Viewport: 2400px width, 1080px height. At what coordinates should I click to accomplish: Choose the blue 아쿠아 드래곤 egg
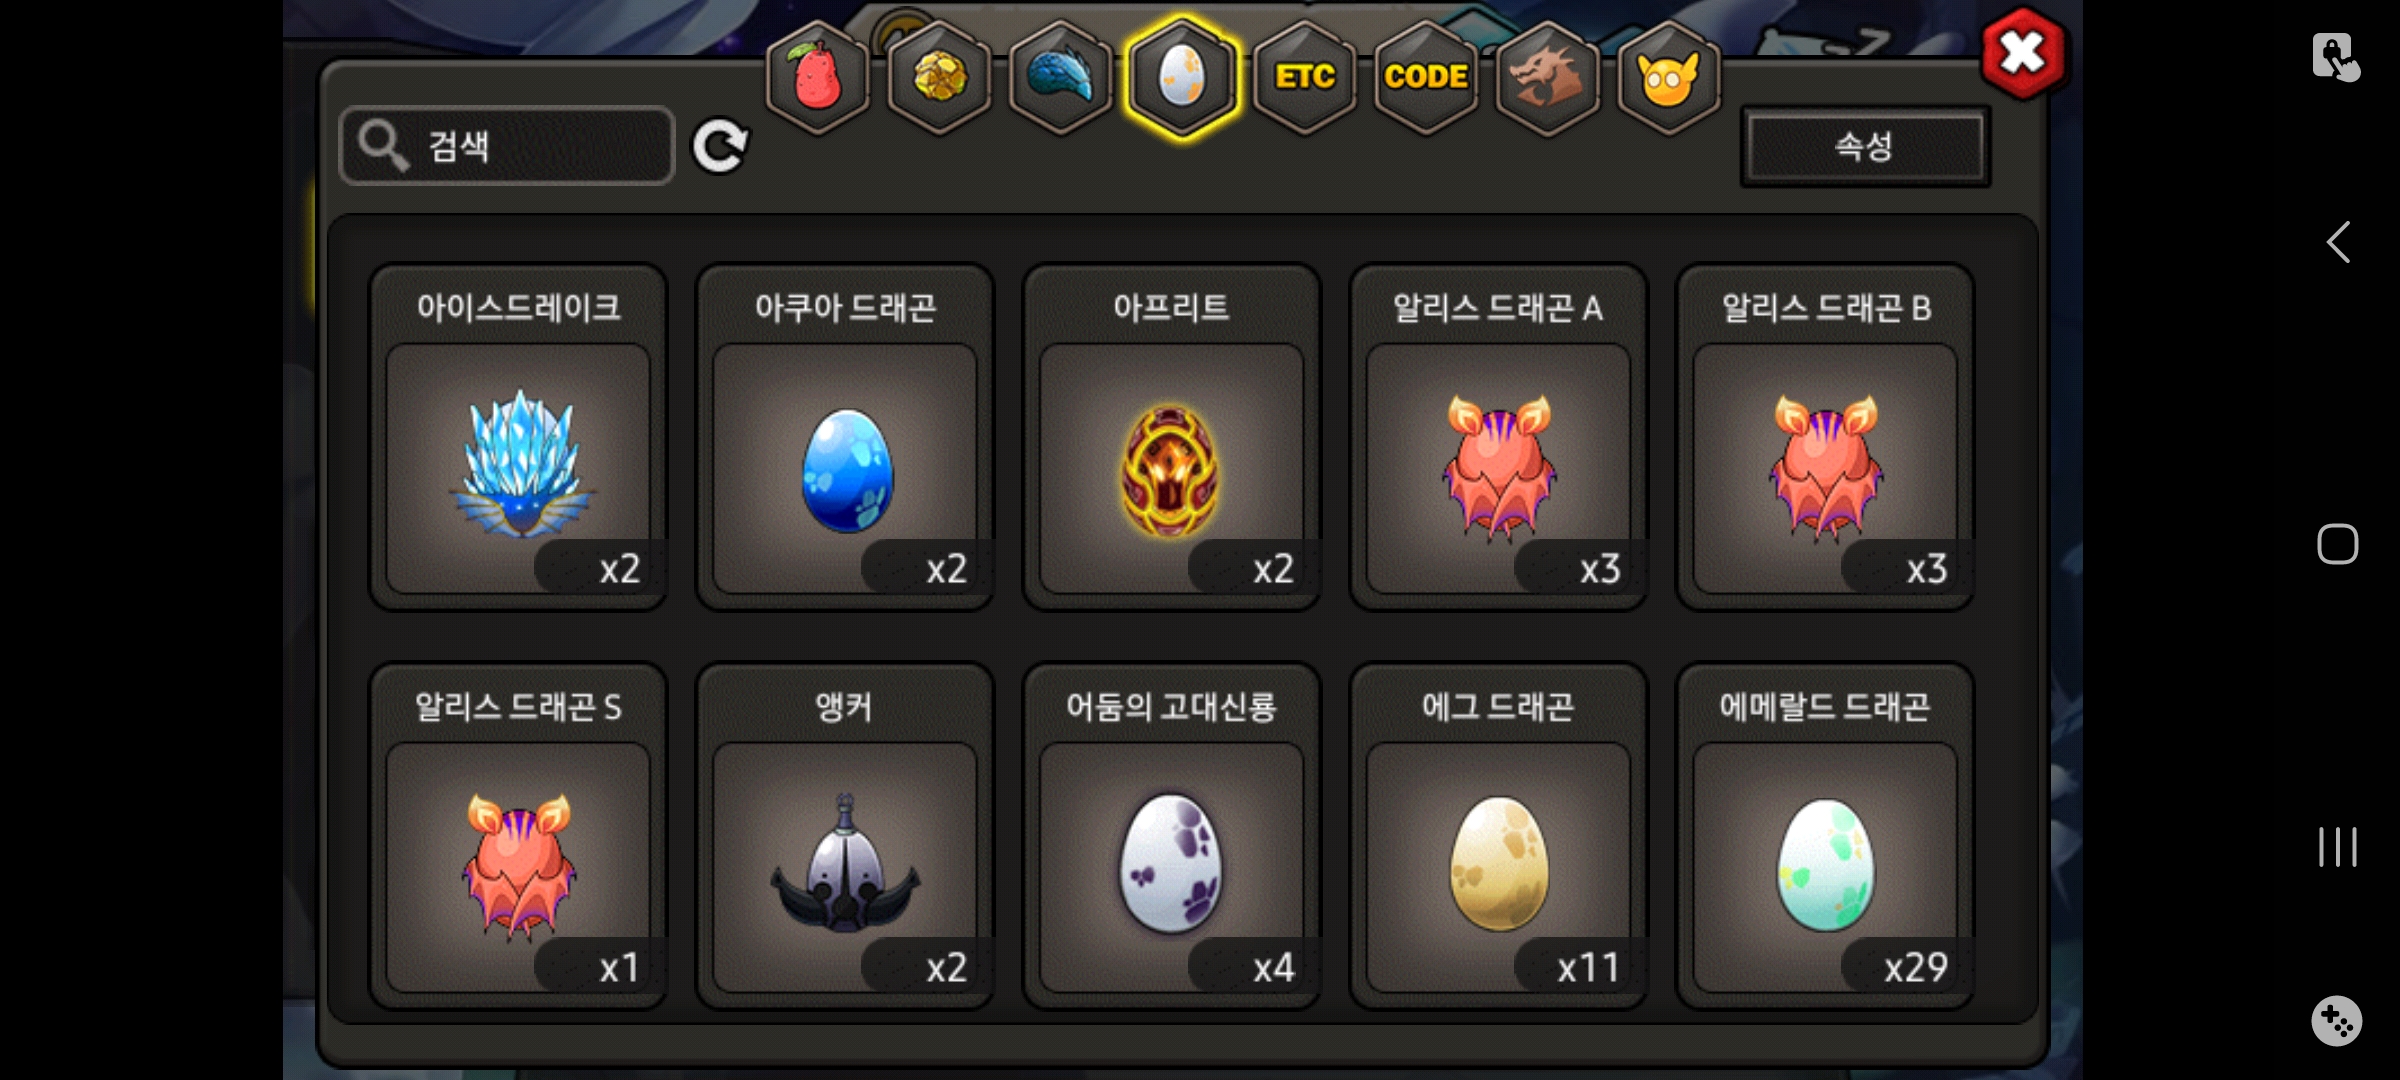pos(845,437)
